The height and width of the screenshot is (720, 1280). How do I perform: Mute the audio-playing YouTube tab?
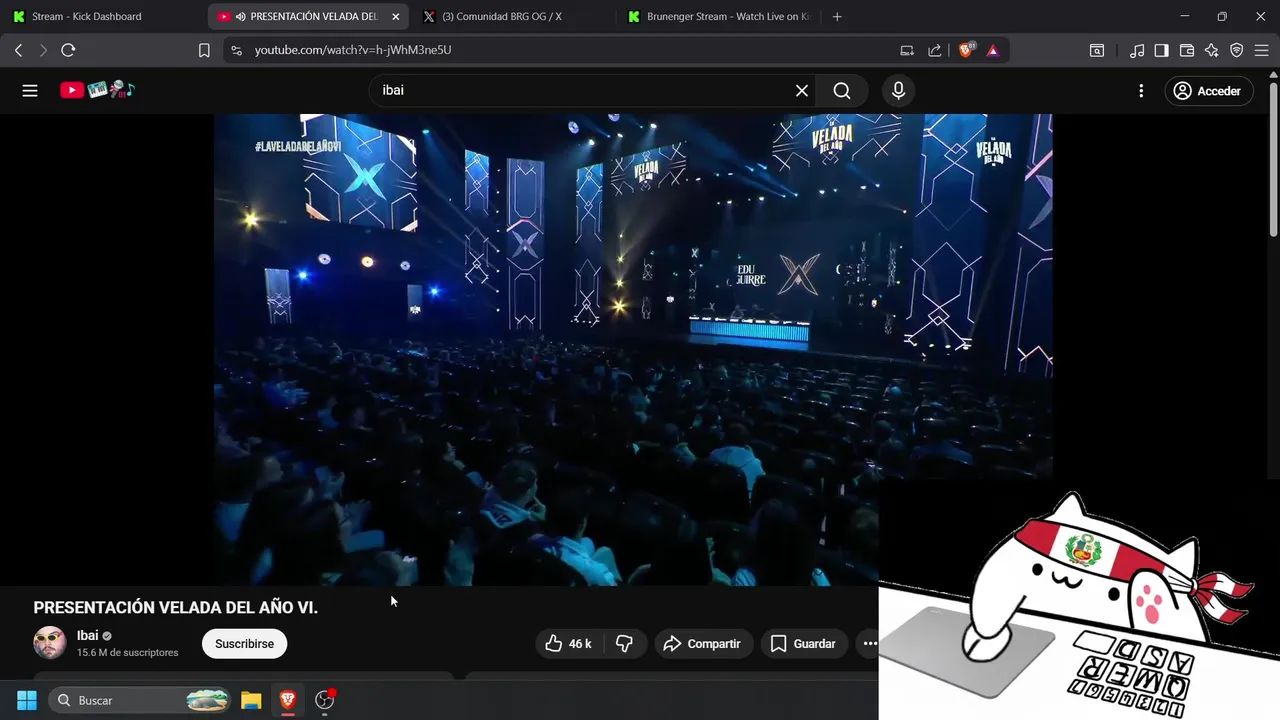241,17
